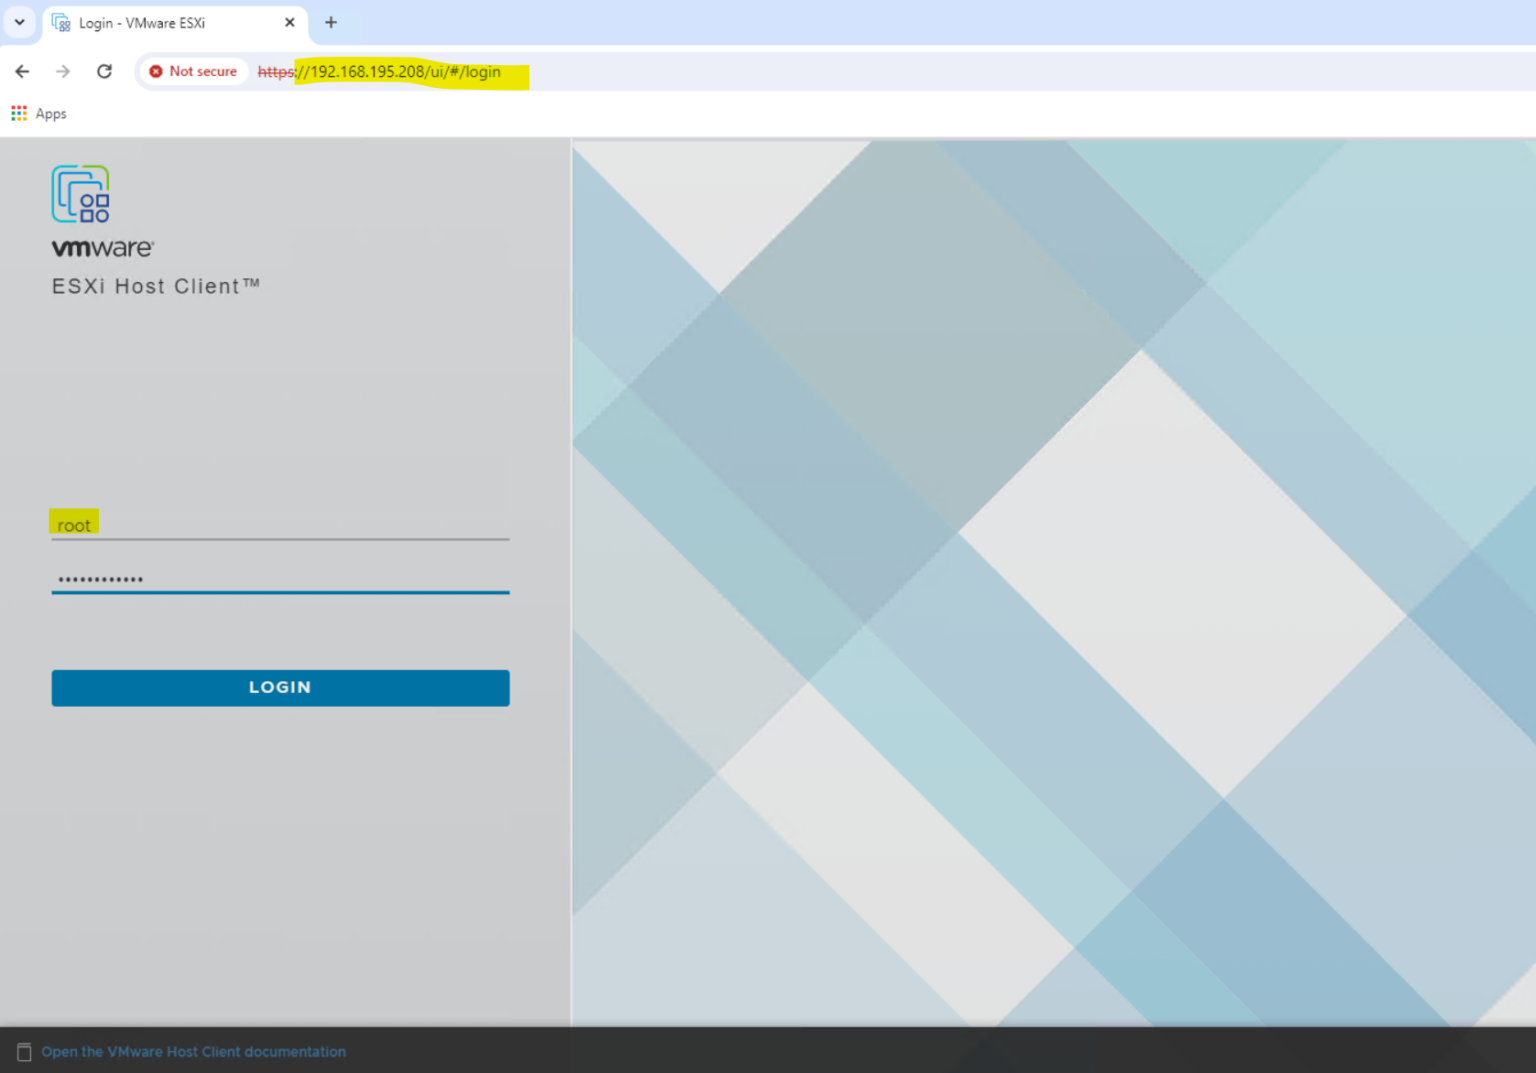
Task: Select the highlighted URL in the address bar
Action: [400, 71]
